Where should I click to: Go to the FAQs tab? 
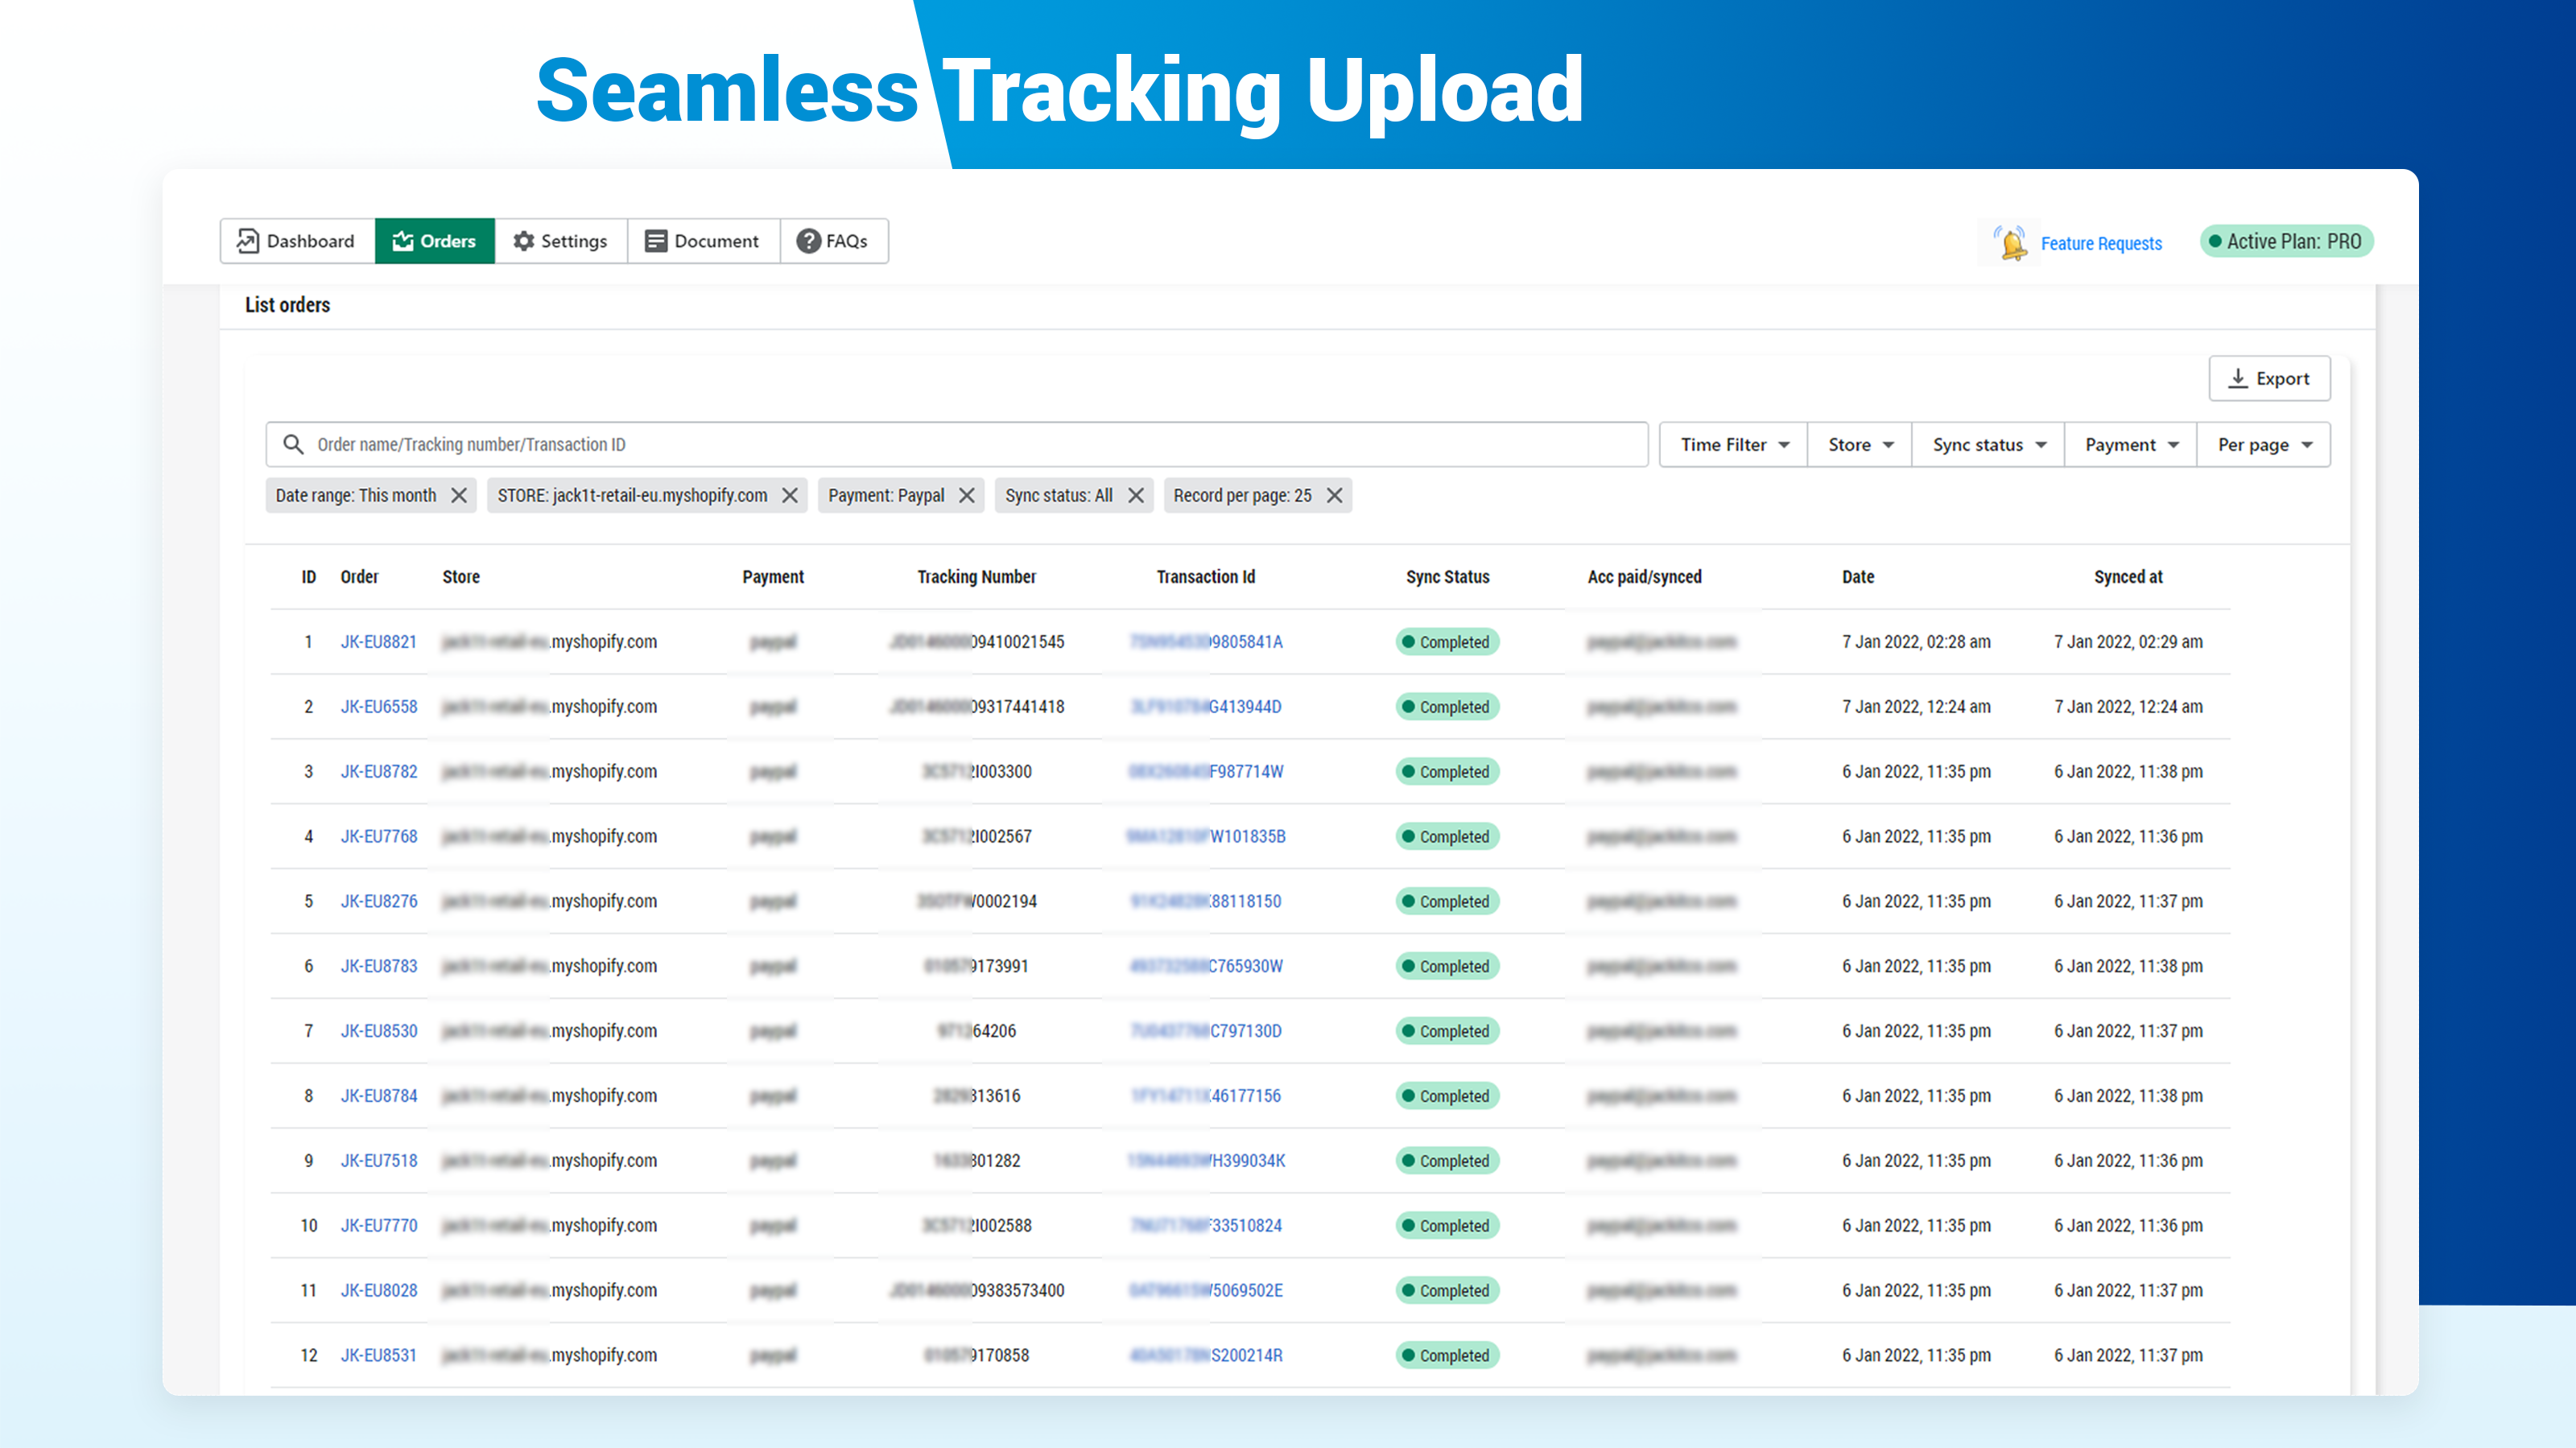click(832, 241)
